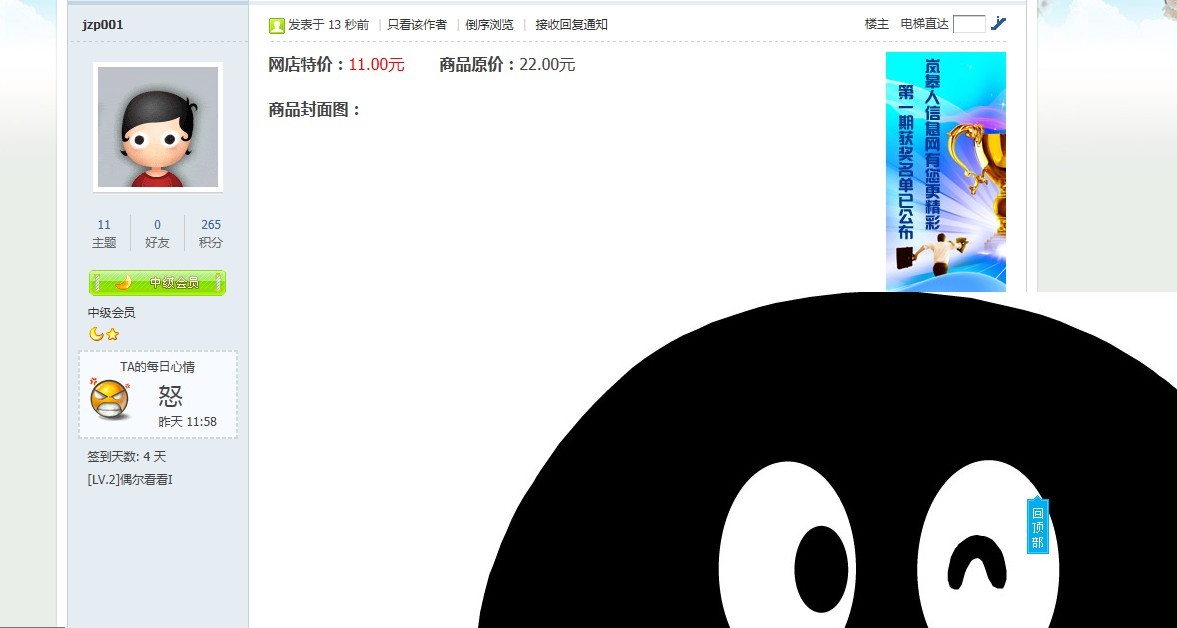The image size is (1177, 628).
Task: Click the moon rank icon
Action: (96, 334)
